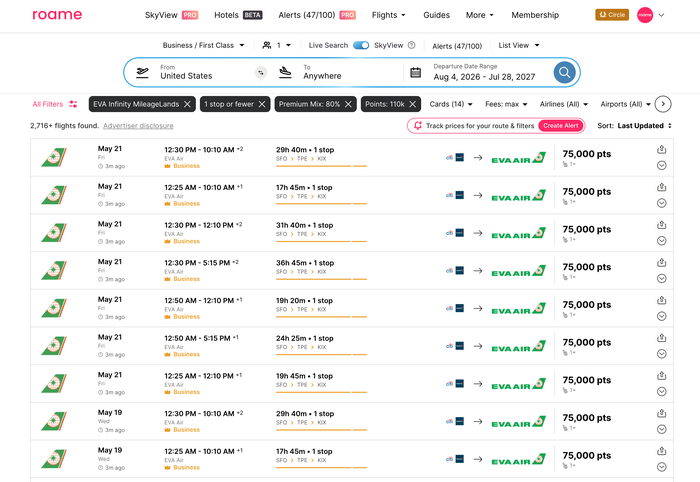
Task: Open the Cards (14) filter dropdown
Action: [x=451, y=104]
